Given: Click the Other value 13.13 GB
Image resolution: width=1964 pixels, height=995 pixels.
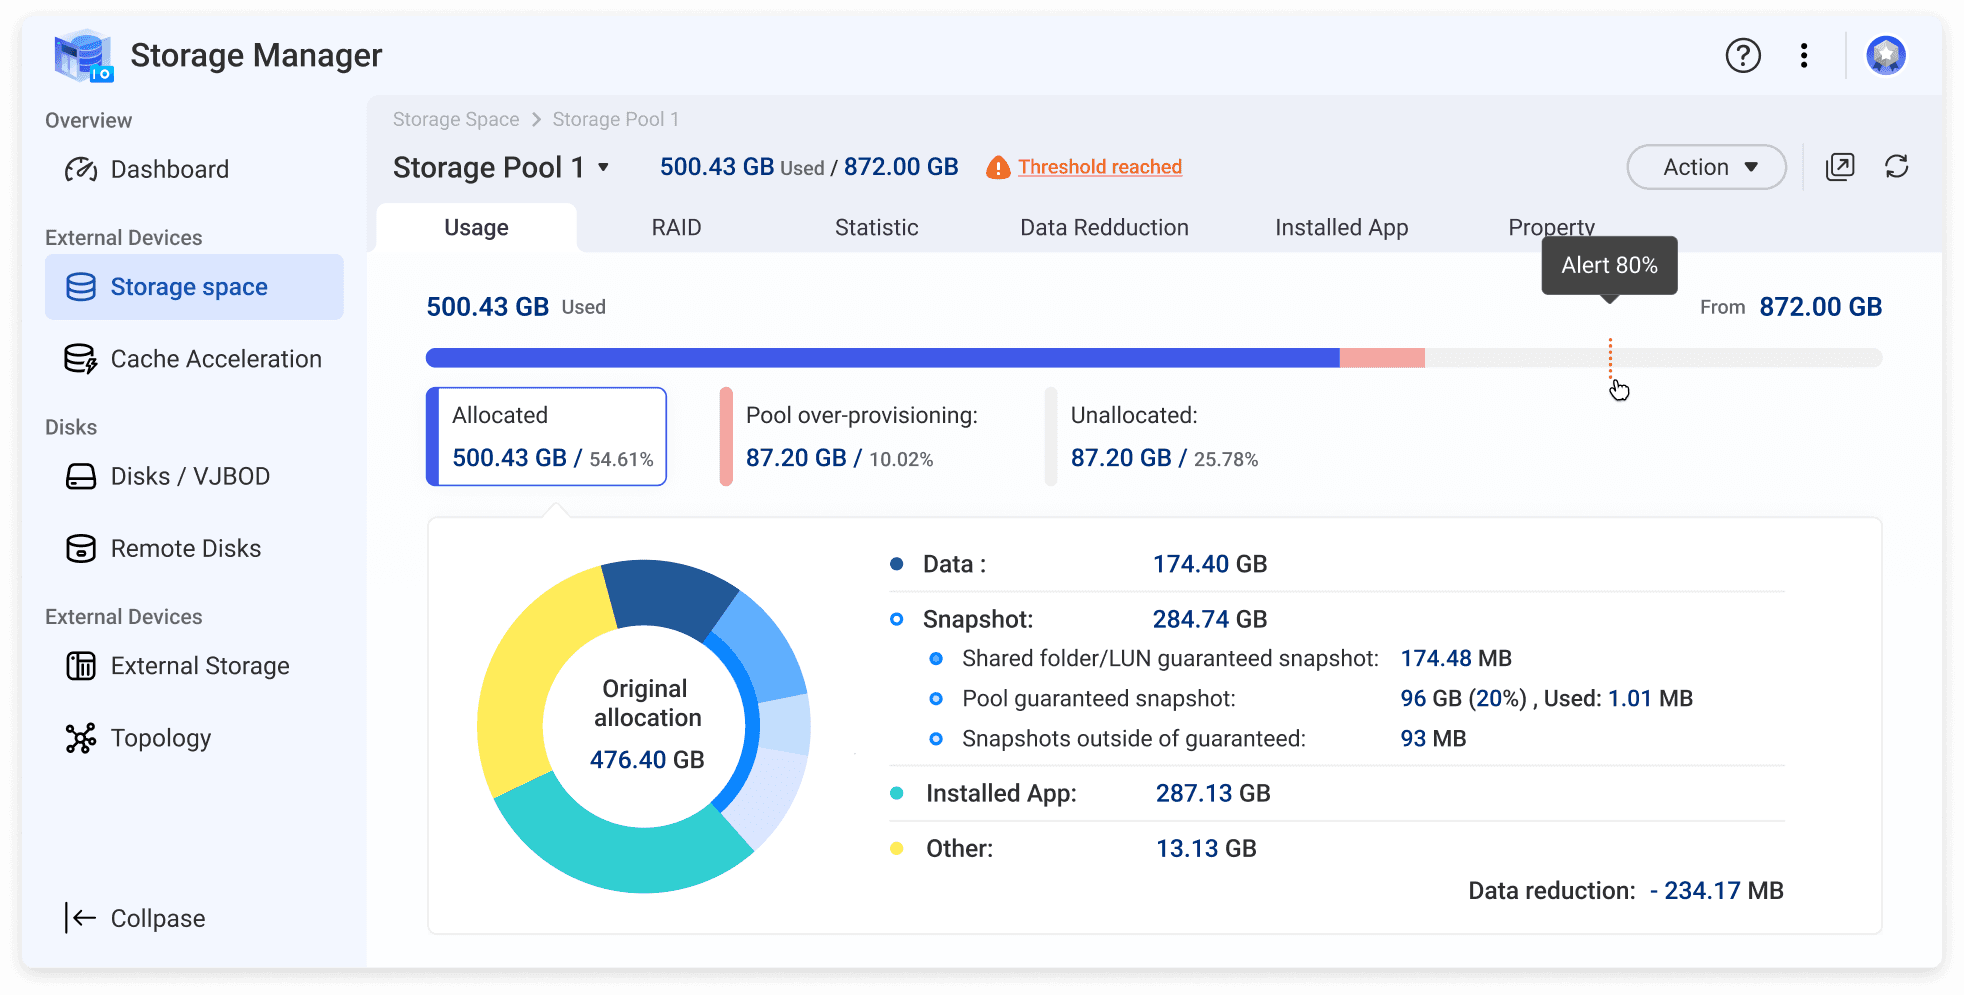Looking at the screenshot, I should pos(1206,848).
